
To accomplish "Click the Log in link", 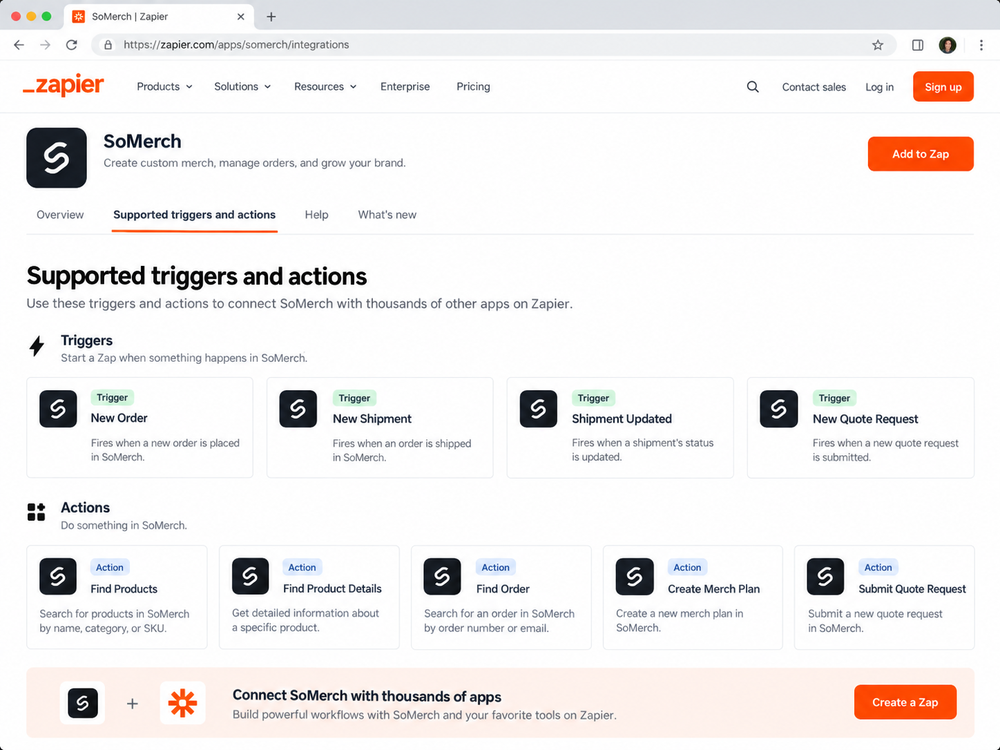I will (x=879, y=87).
